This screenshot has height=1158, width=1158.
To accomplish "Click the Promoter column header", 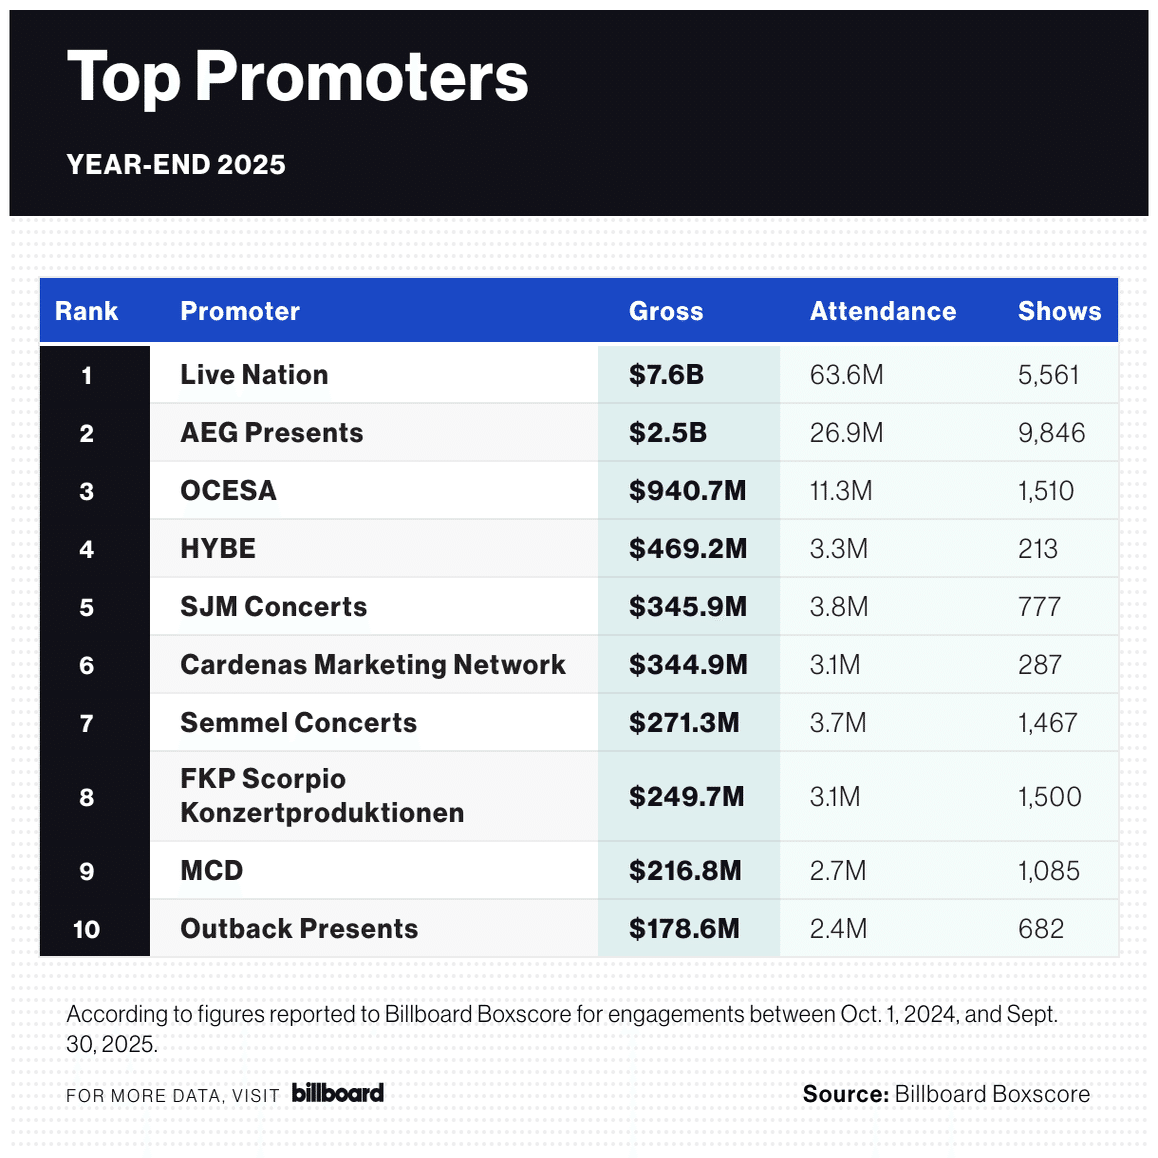I will (240, 311).
